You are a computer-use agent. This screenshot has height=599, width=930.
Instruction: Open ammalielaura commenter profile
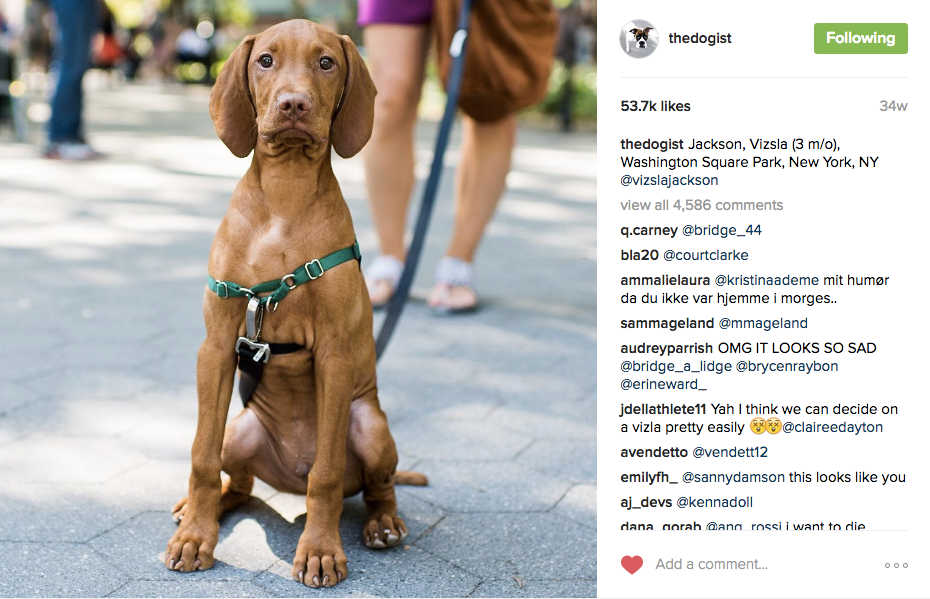(x=665, y=280)
